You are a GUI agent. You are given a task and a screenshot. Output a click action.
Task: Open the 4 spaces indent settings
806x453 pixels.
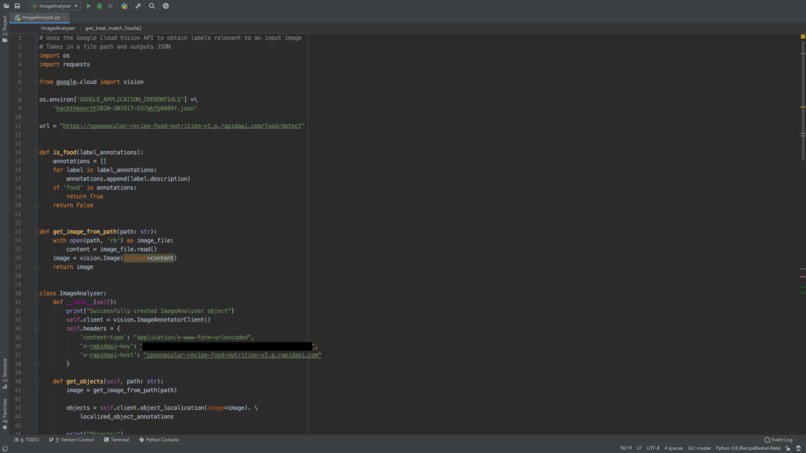(x=673, y=448)
